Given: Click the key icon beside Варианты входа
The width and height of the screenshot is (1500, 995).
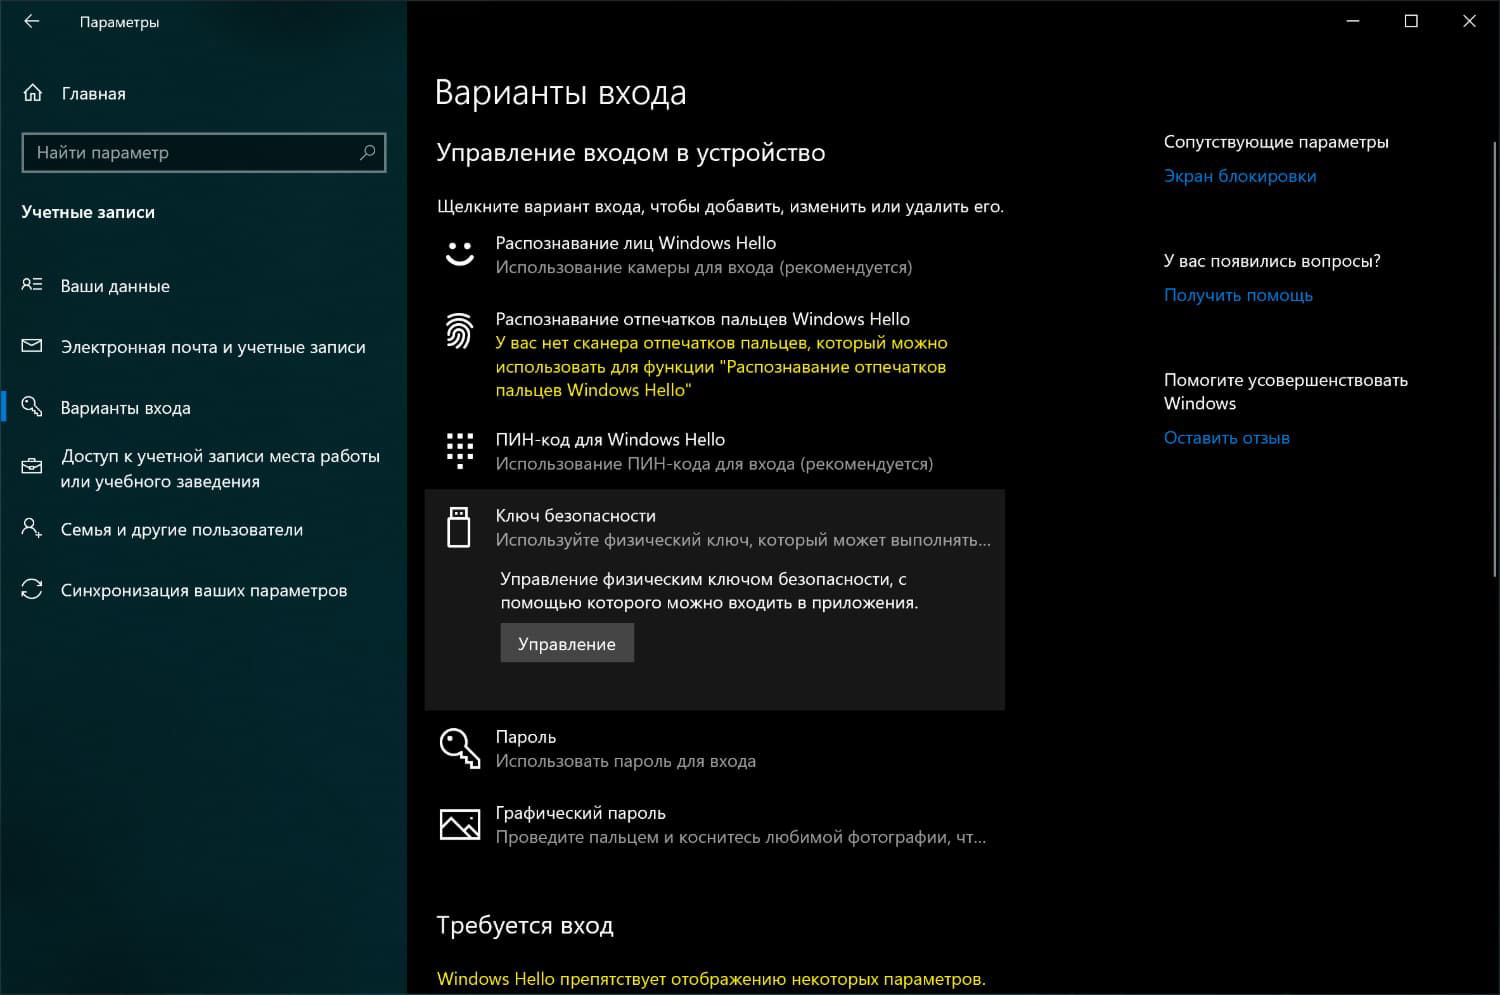Looking at the screenshot, I should [32, 406].
